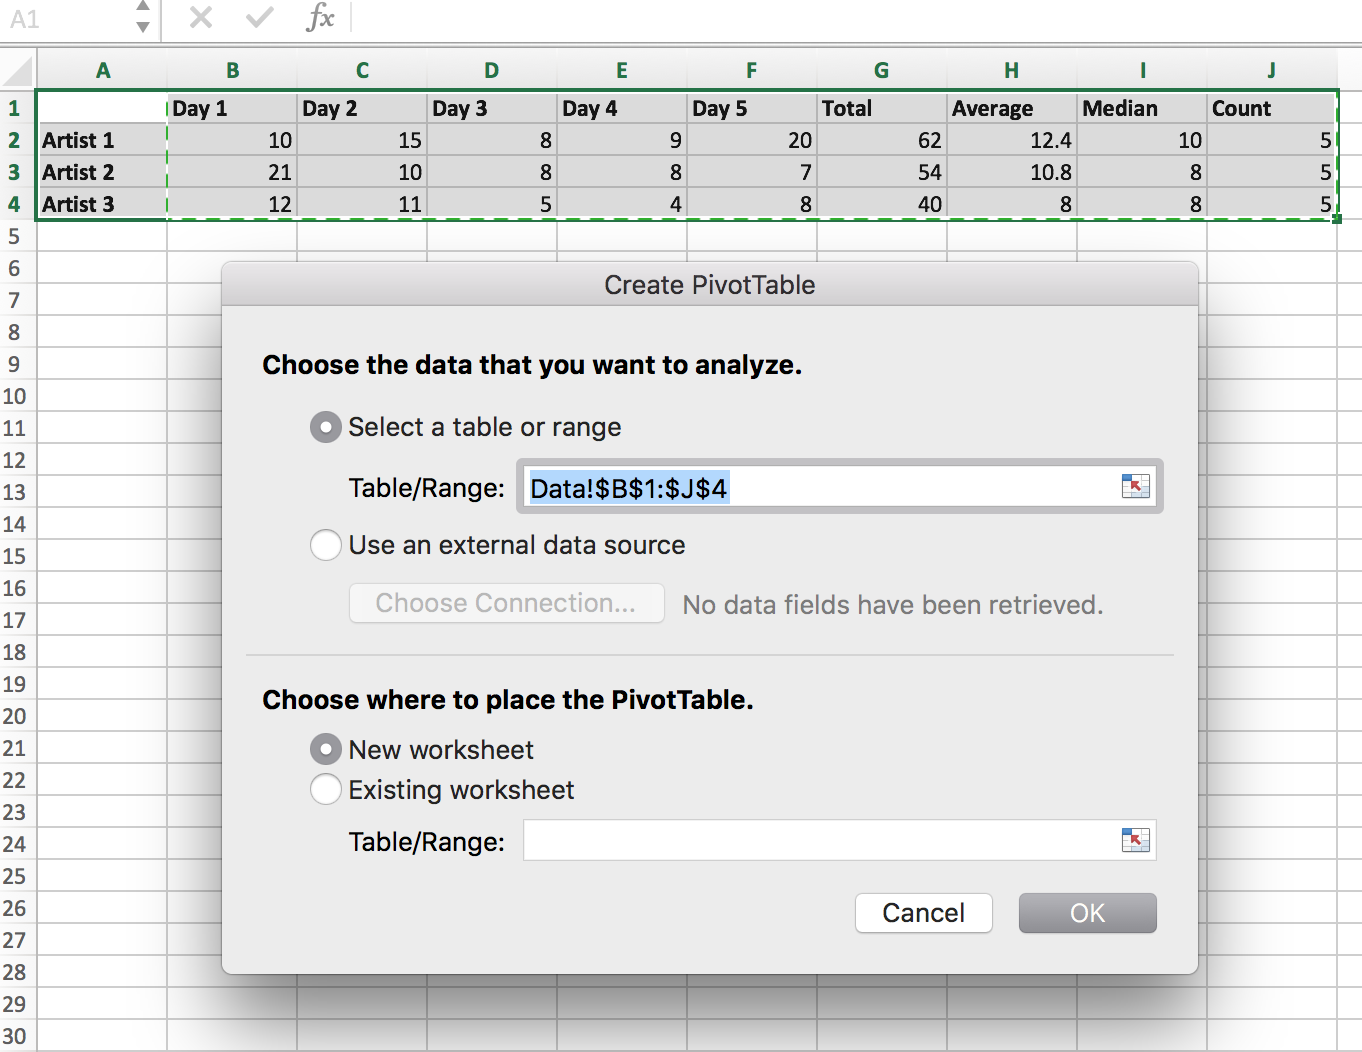
Task: Select the Select a table or range option
Action: click(324, 427)
